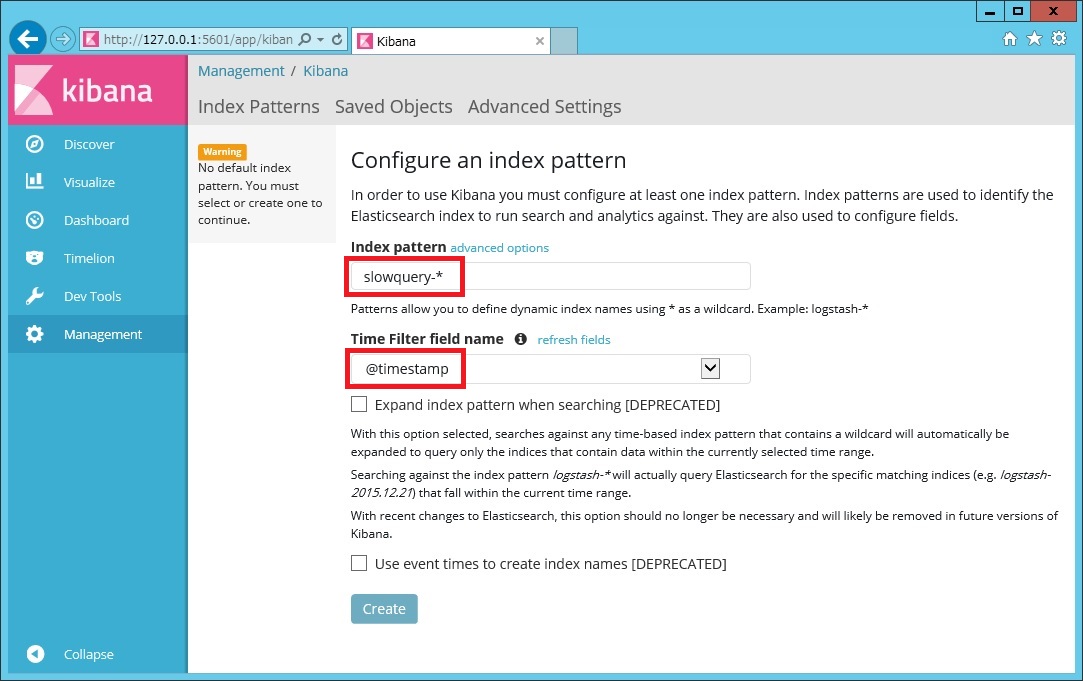This screenshot has height=681, width=1083.
Task: Click the Warning badge
Action: pos(222,151)
